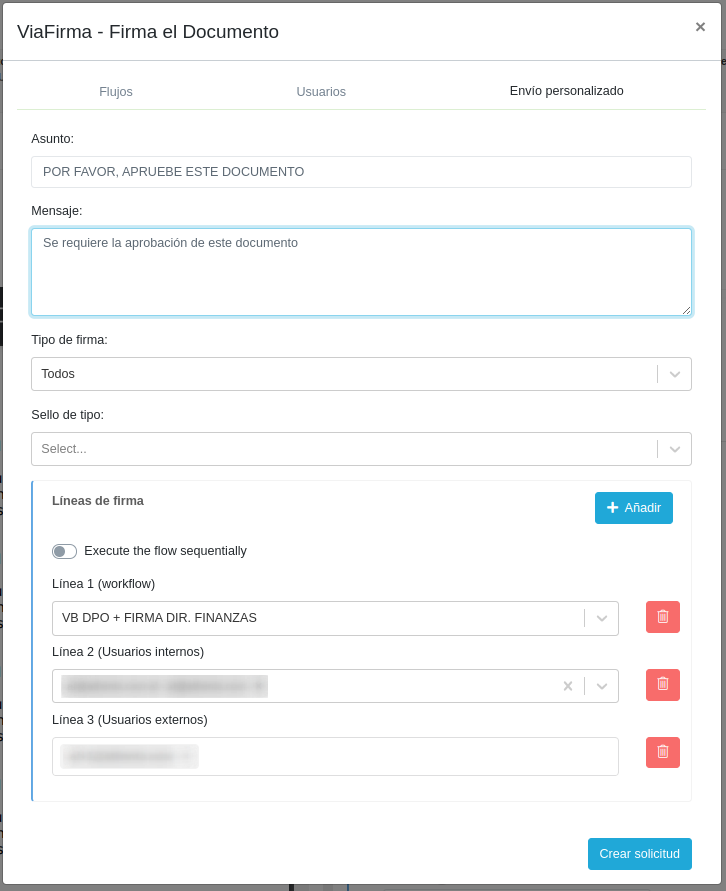Expand the Tipo de firma dropdown
This screenshot has height=891, width=726.
[675, 374]
